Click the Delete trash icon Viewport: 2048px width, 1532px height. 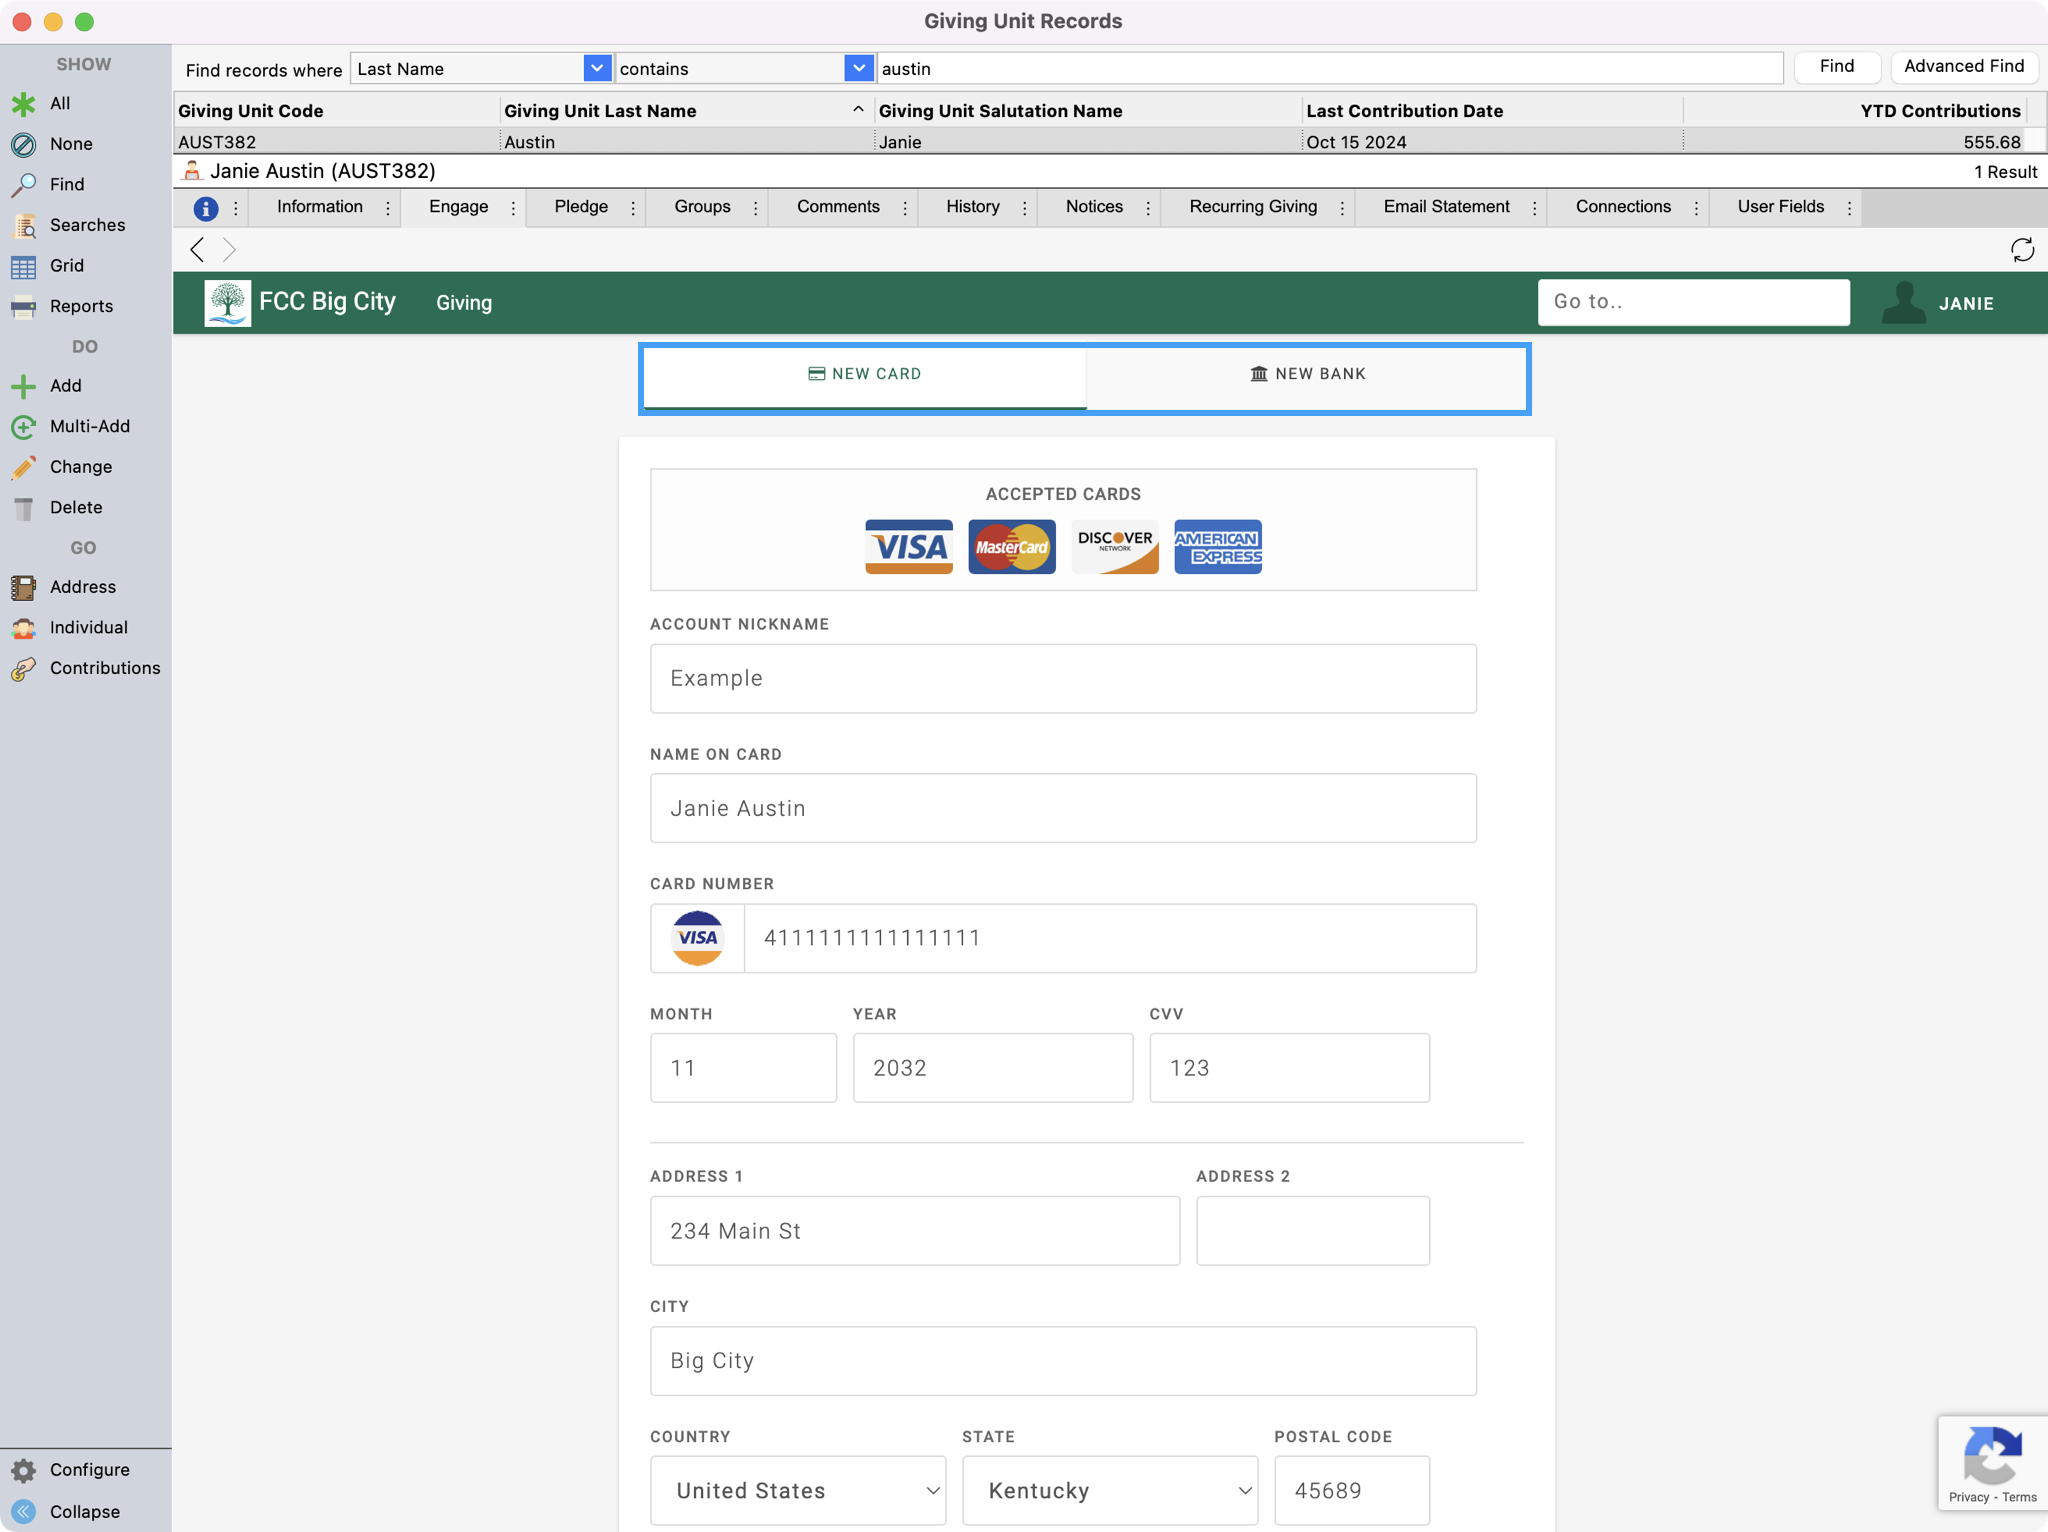tap(24, 508)
